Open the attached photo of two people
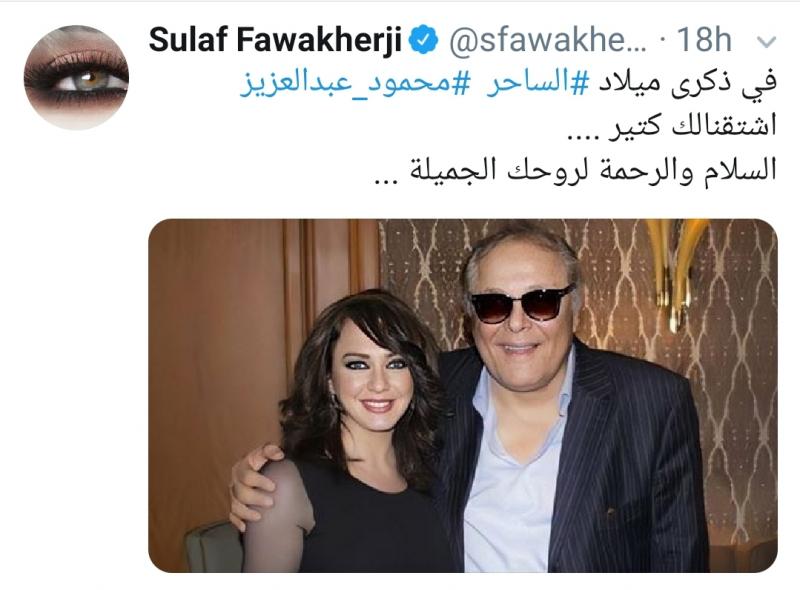 click(463, 396)
